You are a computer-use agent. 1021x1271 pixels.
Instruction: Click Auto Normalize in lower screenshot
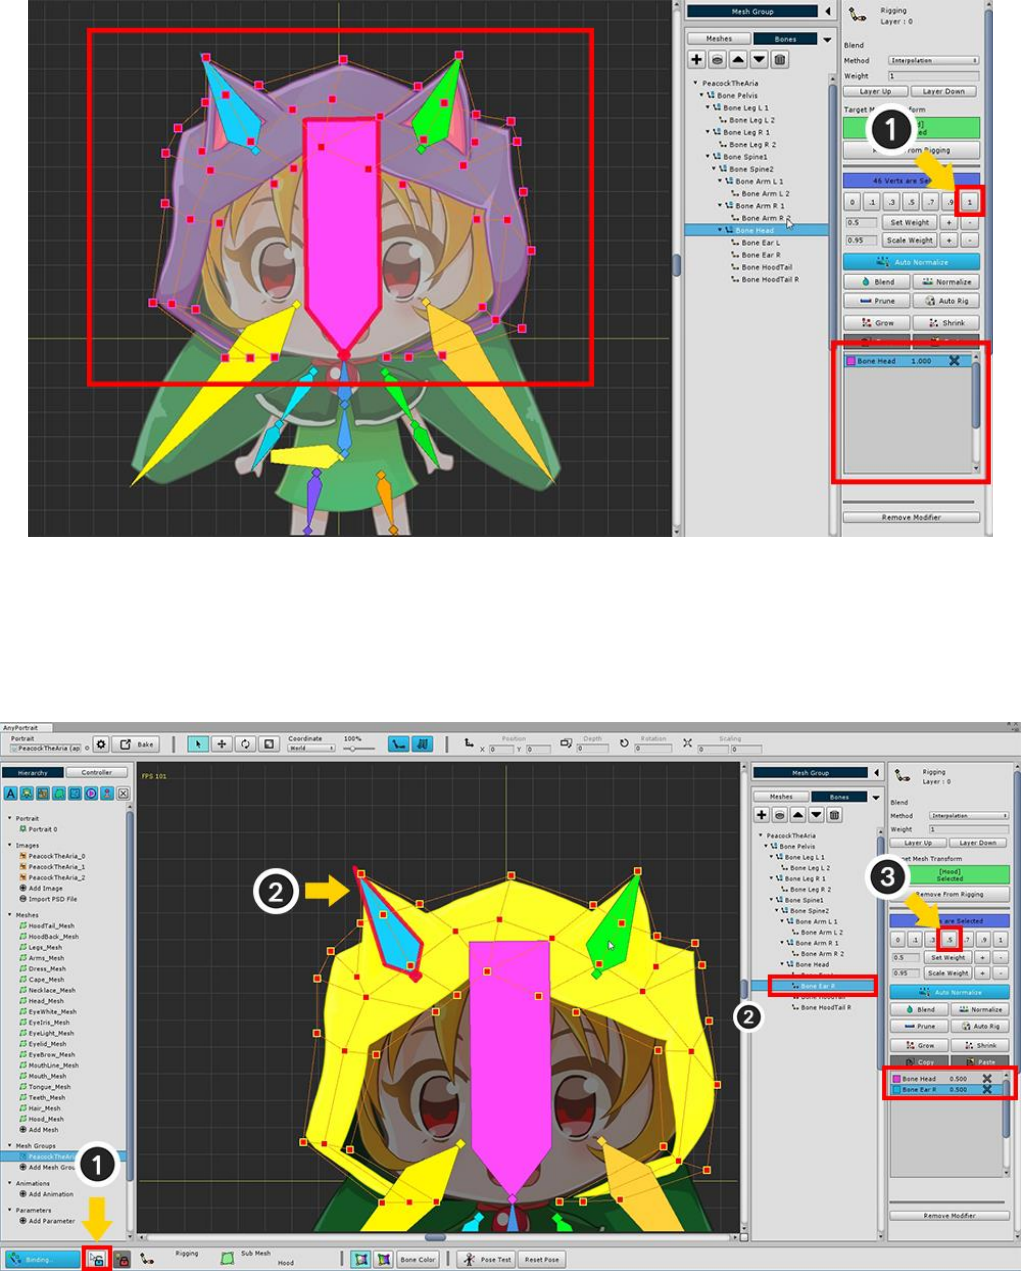tap(949, 993)
